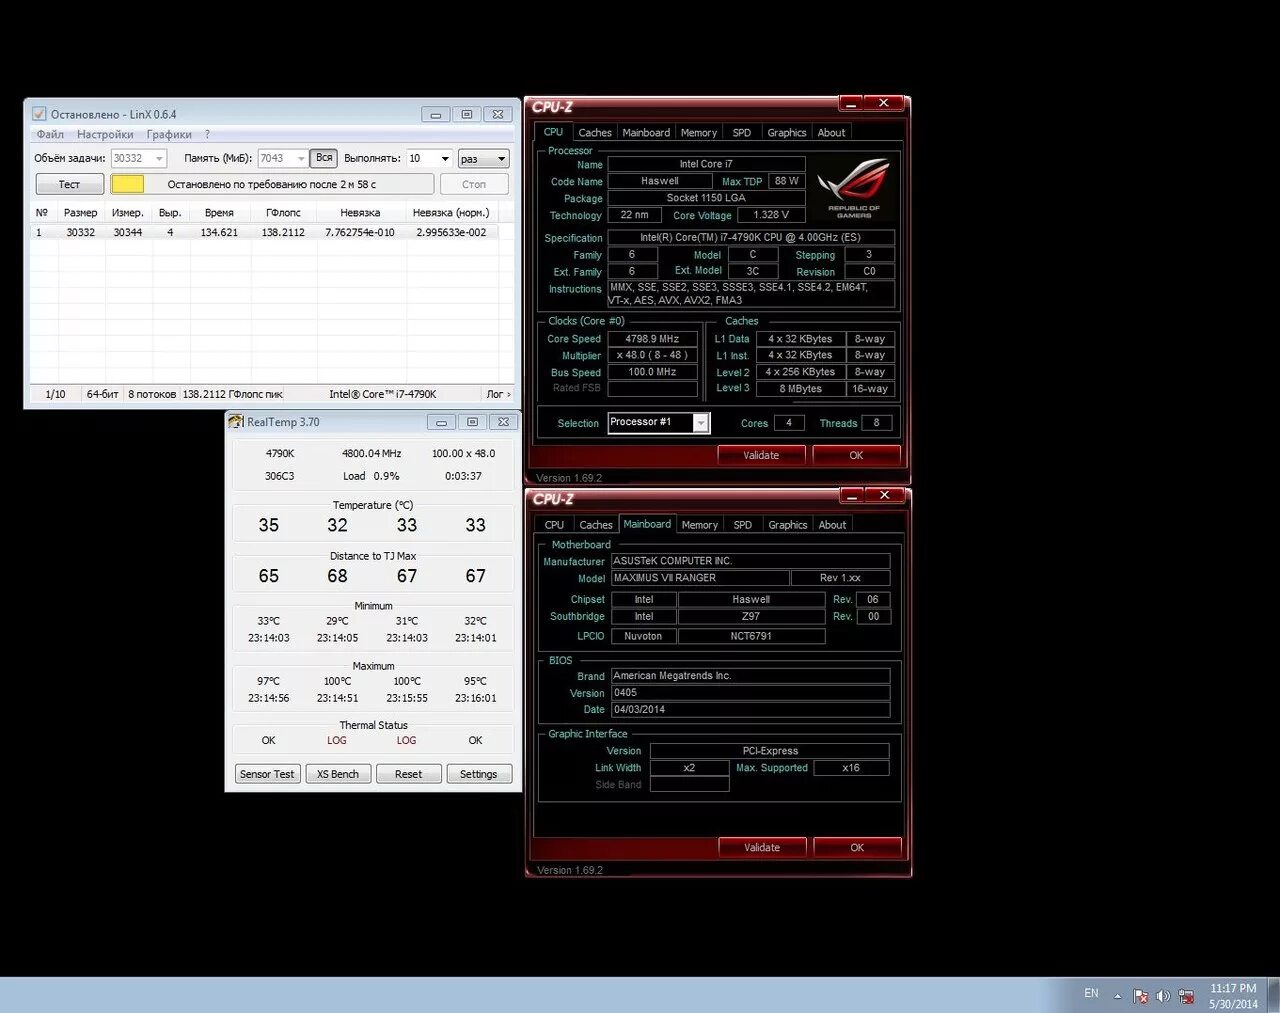Switch to Mainboard tab in top CPU-Z
The height and width of the screenshot is (1013, 1280).
coord(646,132)
